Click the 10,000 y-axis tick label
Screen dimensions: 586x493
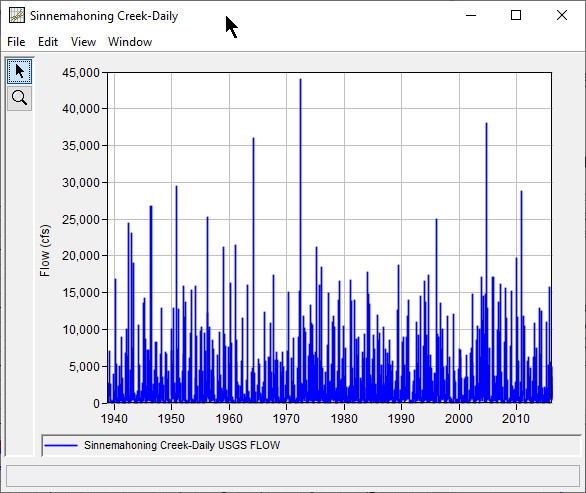click(81, 329)
